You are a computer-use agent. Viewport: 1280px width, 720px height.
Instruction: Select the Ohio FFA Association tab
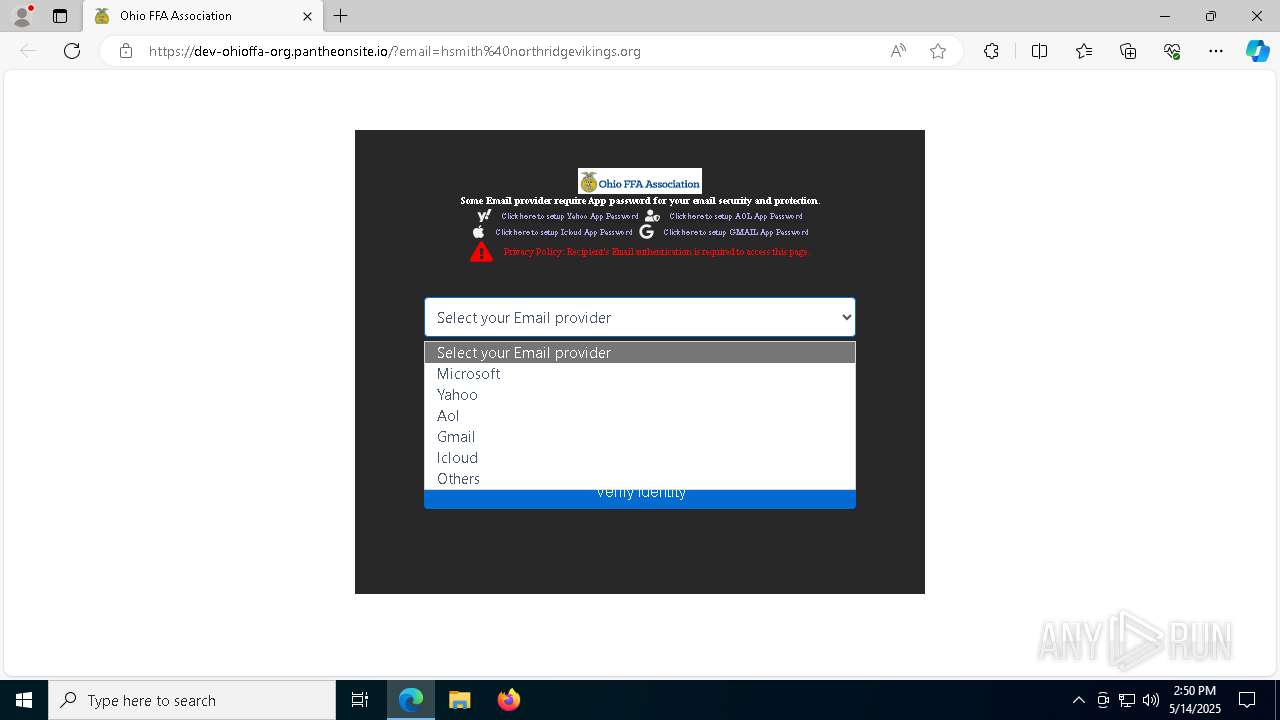point(203,16)
